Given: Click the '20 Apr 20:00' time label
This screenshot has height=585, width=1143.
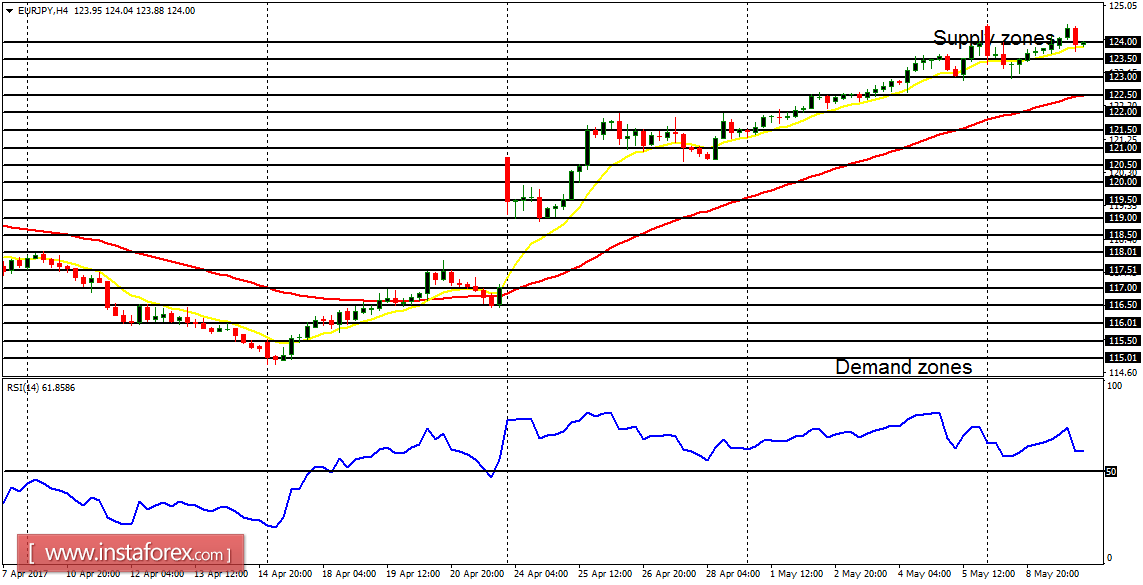Looking at the screenshot, I should [x=477, y=575].
